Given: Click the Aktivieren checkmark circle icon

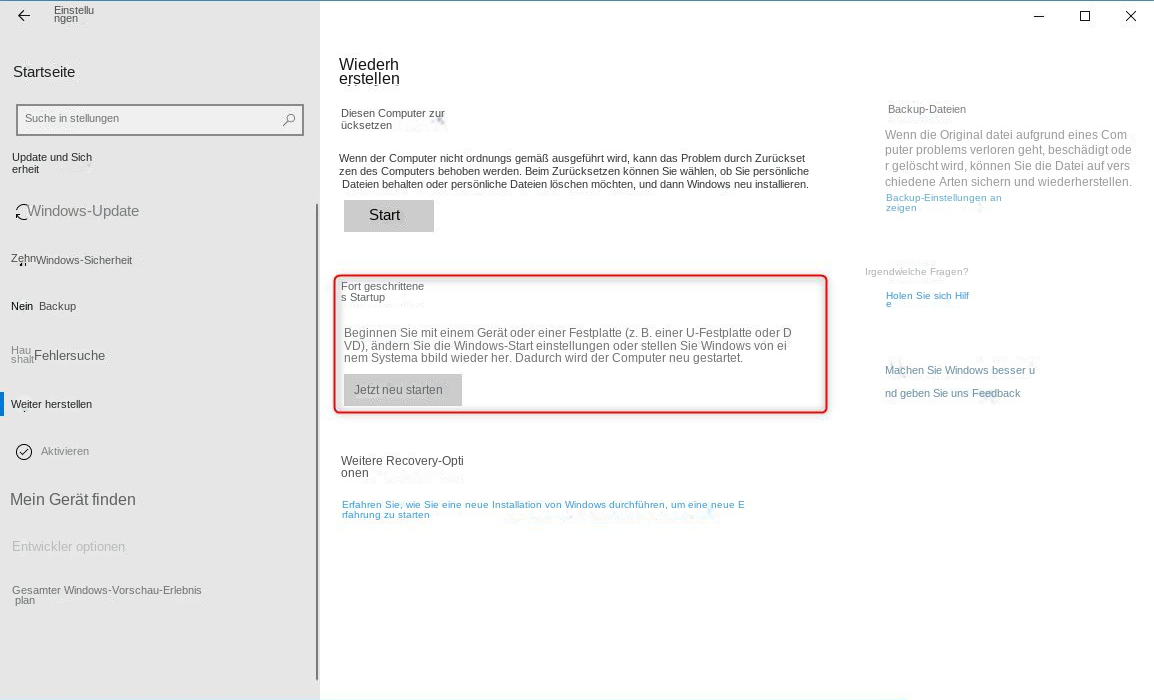Looking at the screenshot, I should pos(24,452).
